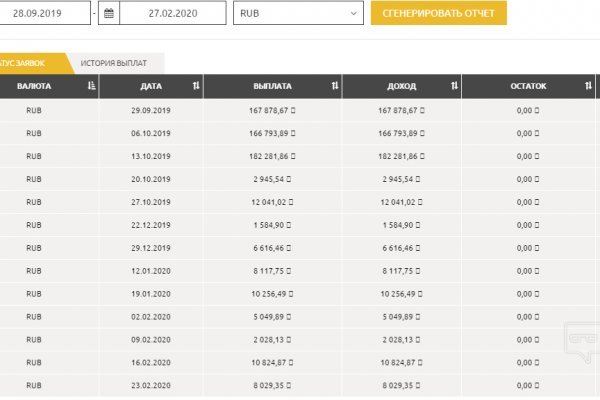Click sort arrows in Выплата column header
The width and height of the screenshot is (600, 400).
[x=334, y=86]
